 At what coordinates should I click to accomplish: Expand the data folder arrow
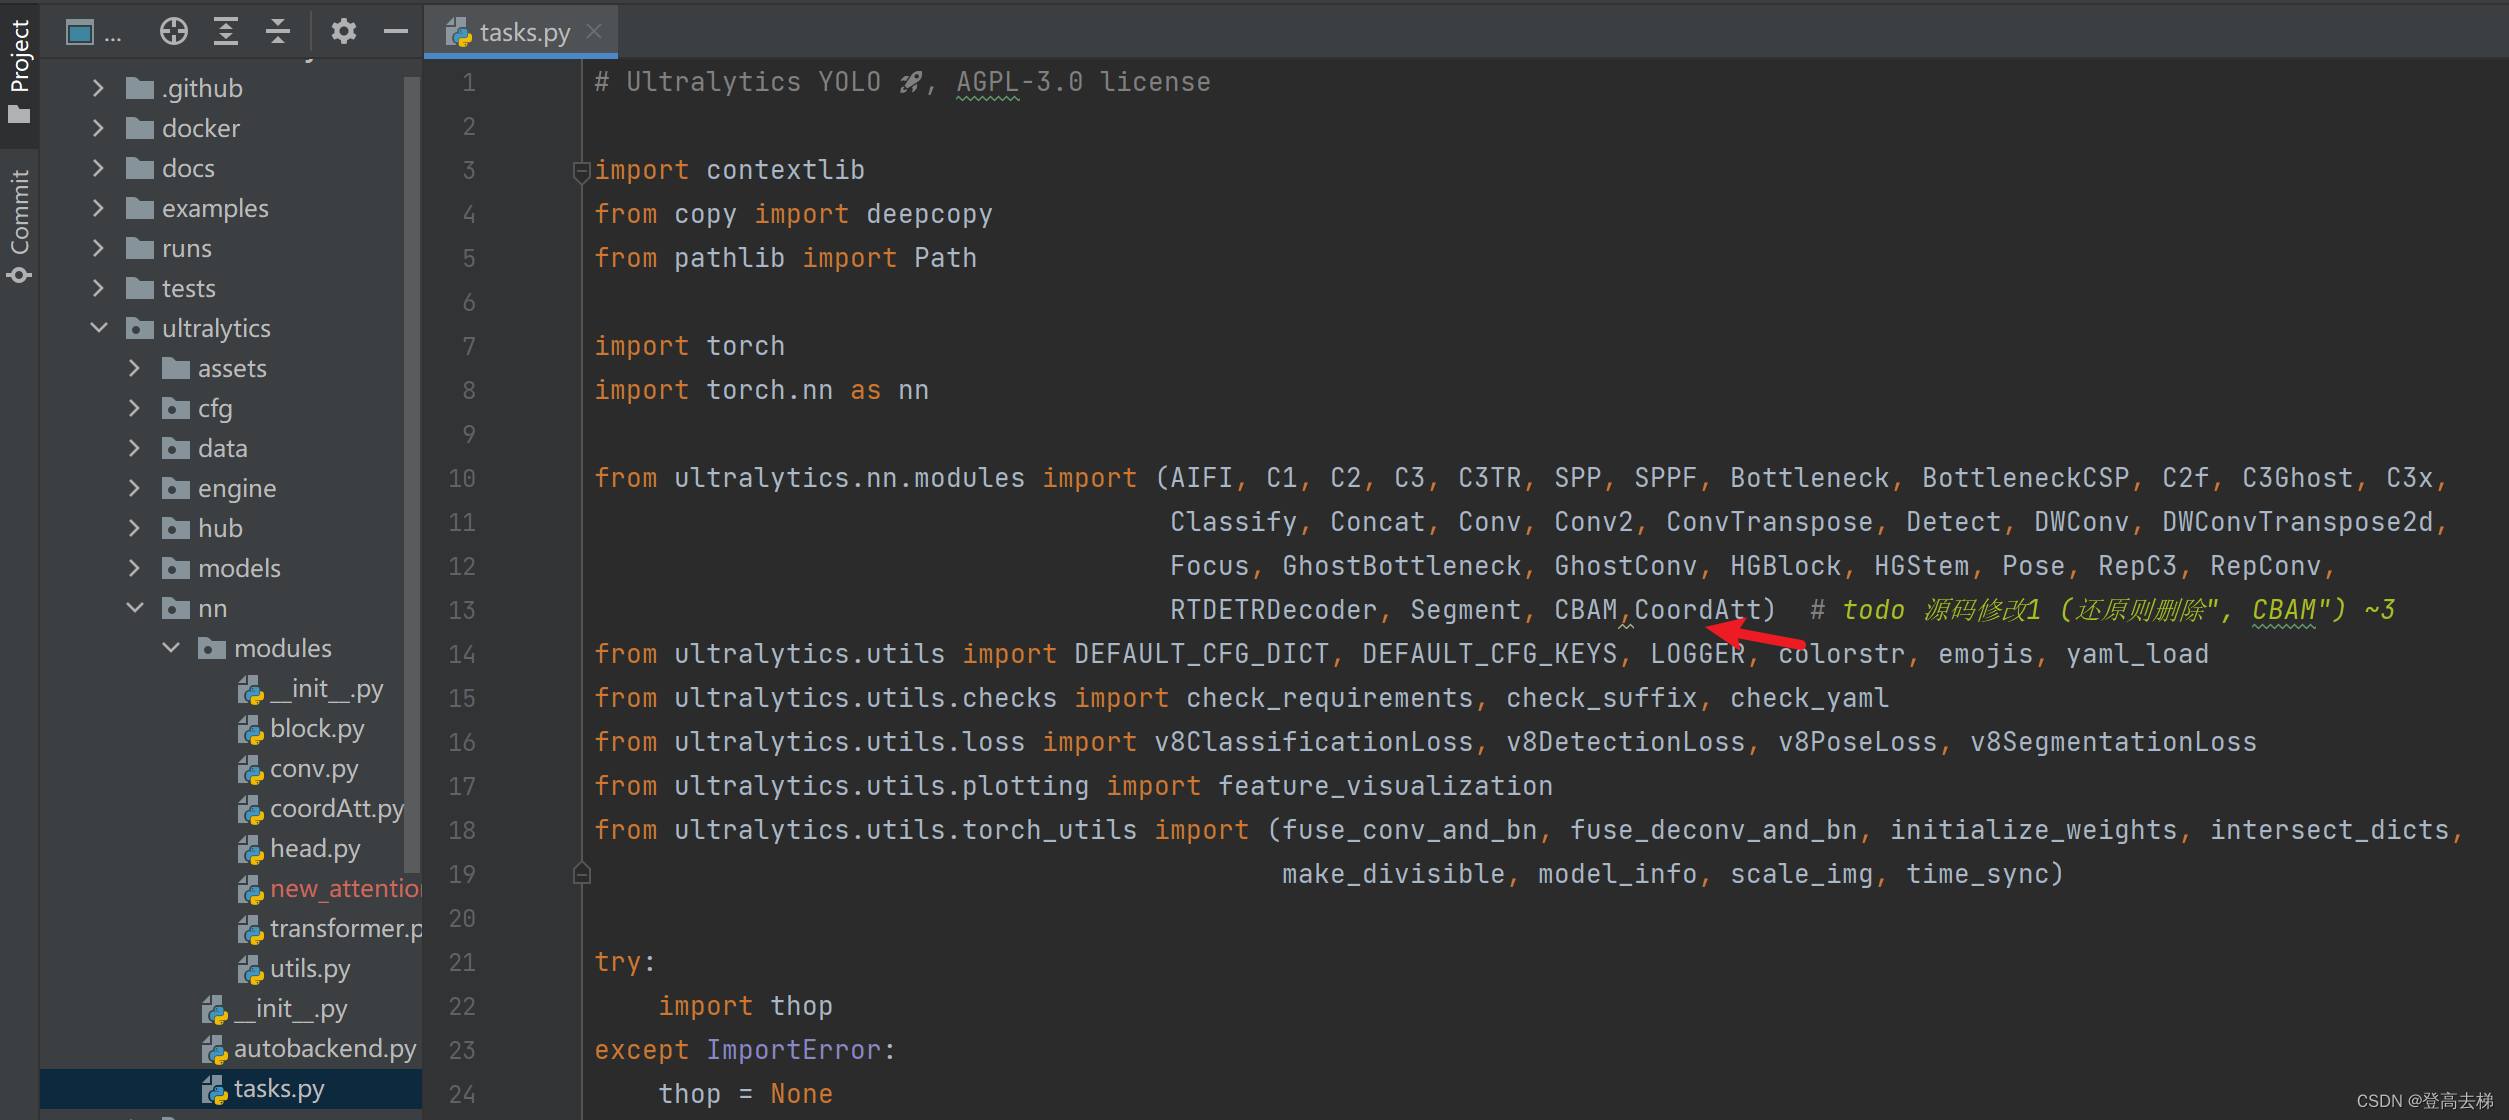click(134, 448)
